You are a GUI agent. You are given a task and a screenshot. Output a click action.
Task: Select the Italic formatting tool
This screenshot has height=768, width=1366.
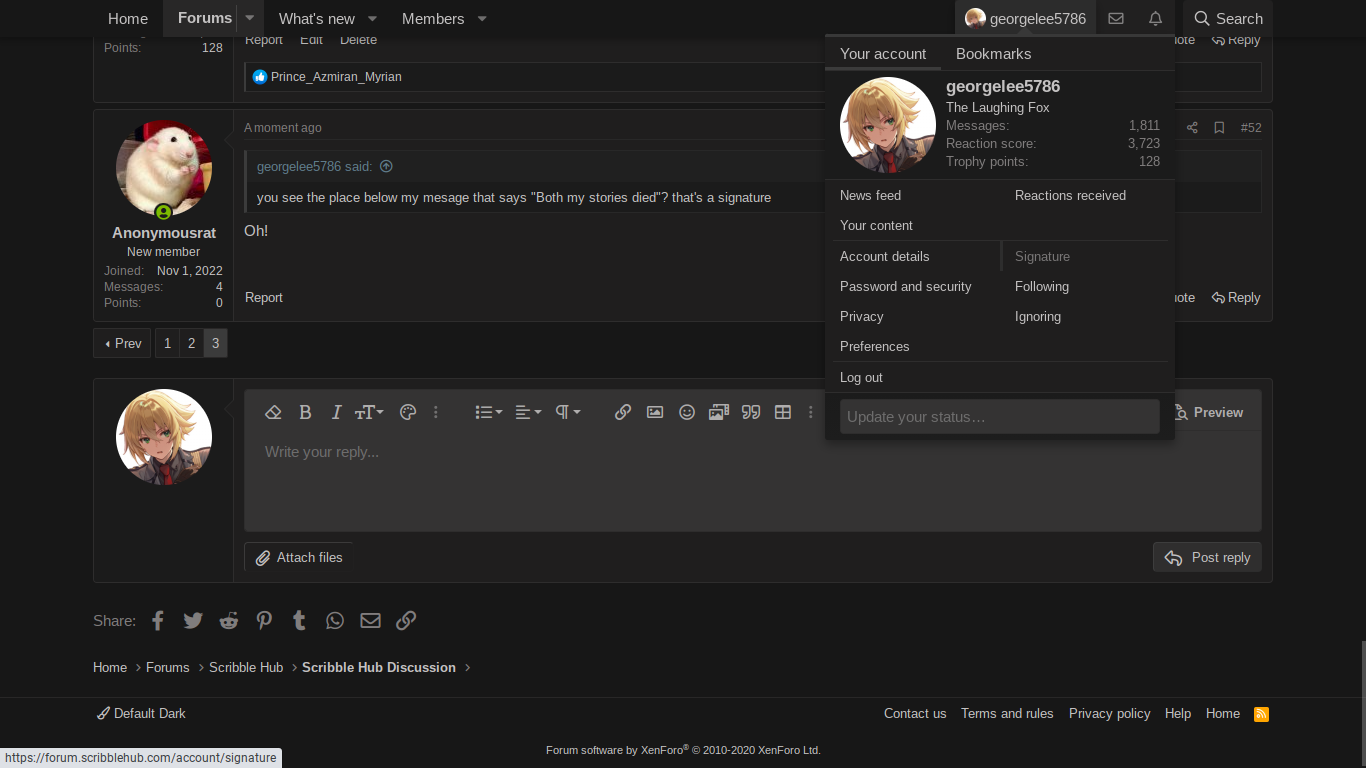tap(336, 412)
